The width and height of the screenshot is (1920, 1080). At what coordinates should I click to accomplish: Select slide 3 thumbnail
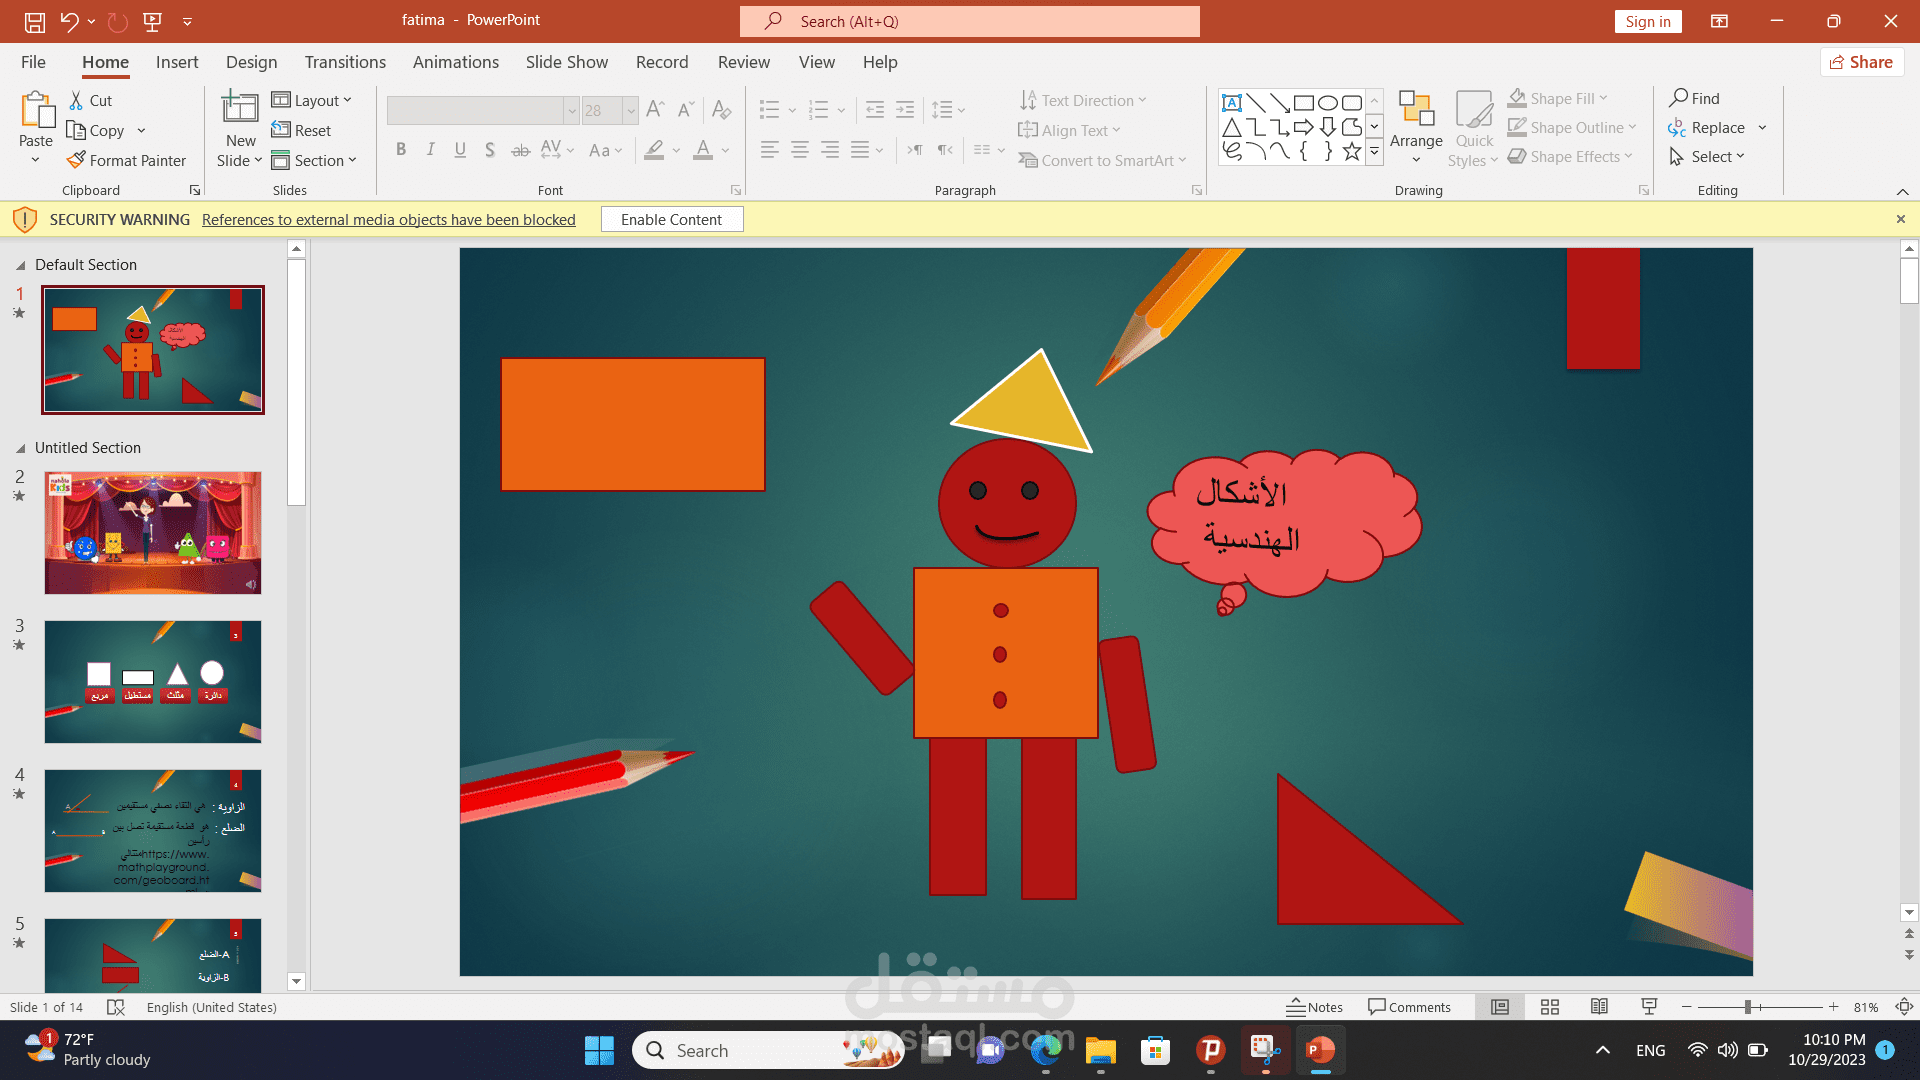coord(153,682)
